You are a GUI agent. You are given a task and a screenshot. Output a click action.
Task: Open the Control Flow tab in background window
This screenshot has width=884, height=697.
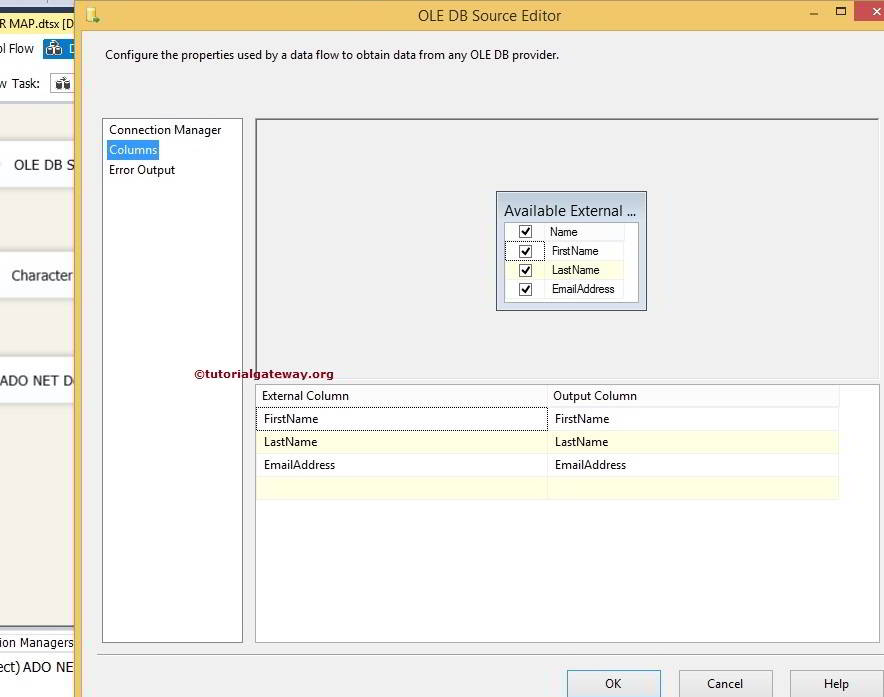pyautogui.click(x=17, y=48)
